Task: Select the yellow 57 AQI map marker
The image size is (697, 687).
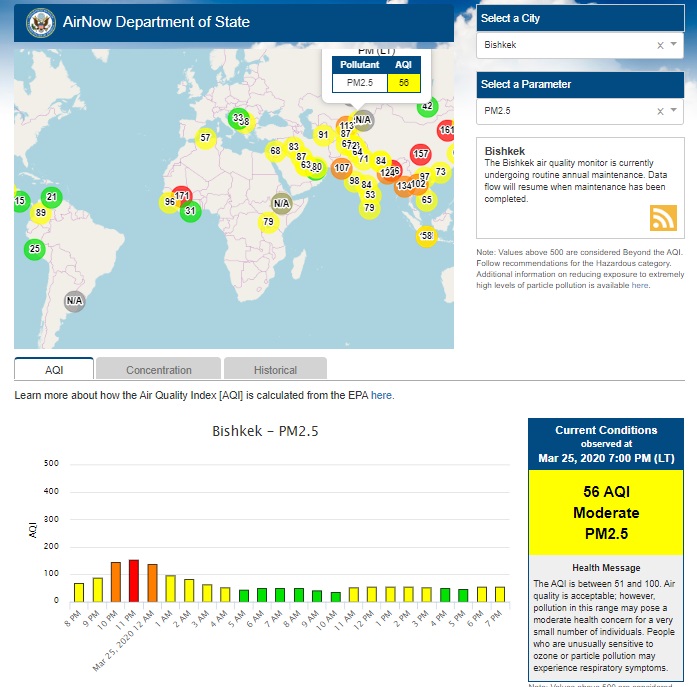Action: pyautogui.click(x=205, y=138)
